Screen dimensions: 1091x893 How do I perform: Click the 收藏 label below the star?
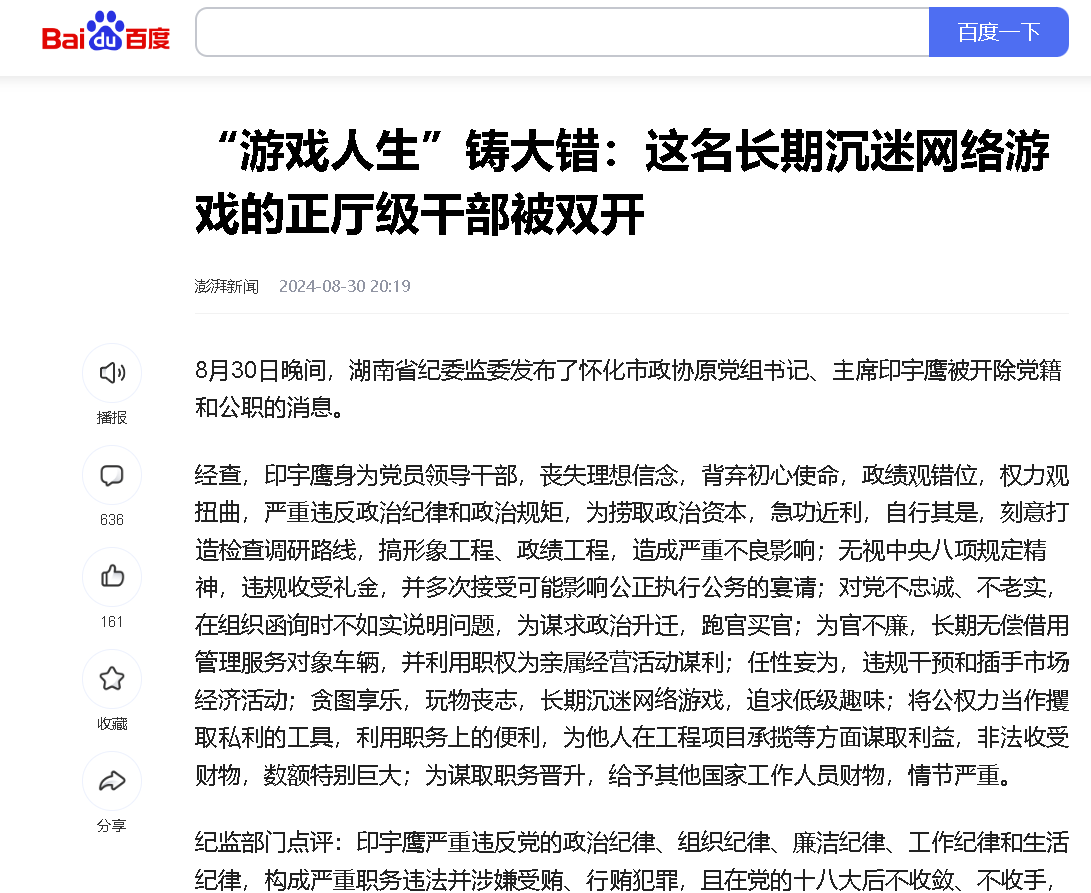[112, 724]
